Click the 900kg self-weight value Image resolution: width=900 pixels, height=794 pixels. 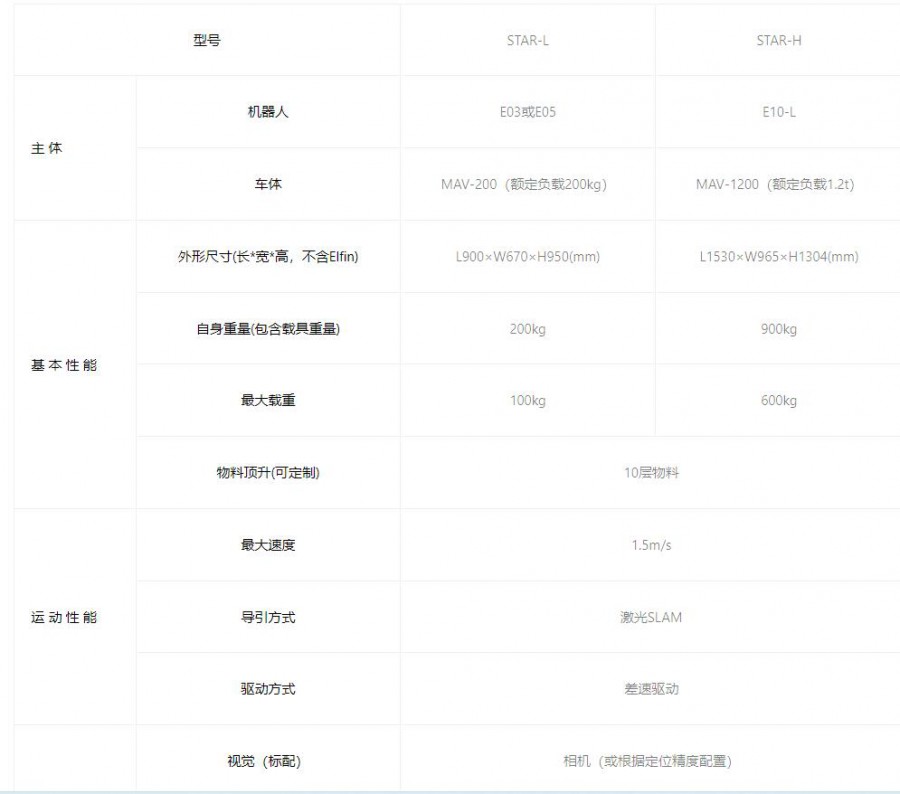[778, 329]
